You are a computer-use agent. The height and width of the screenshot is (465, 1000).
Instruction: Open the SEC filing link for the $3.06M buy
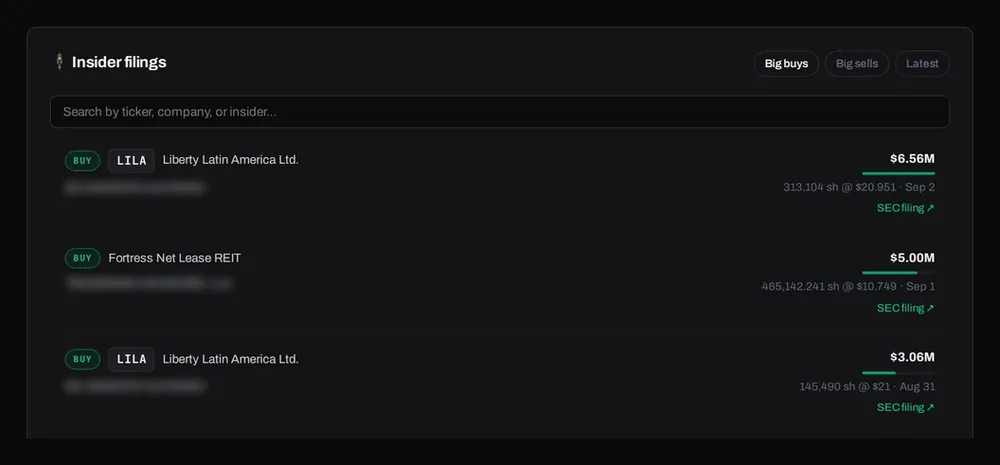906,407
